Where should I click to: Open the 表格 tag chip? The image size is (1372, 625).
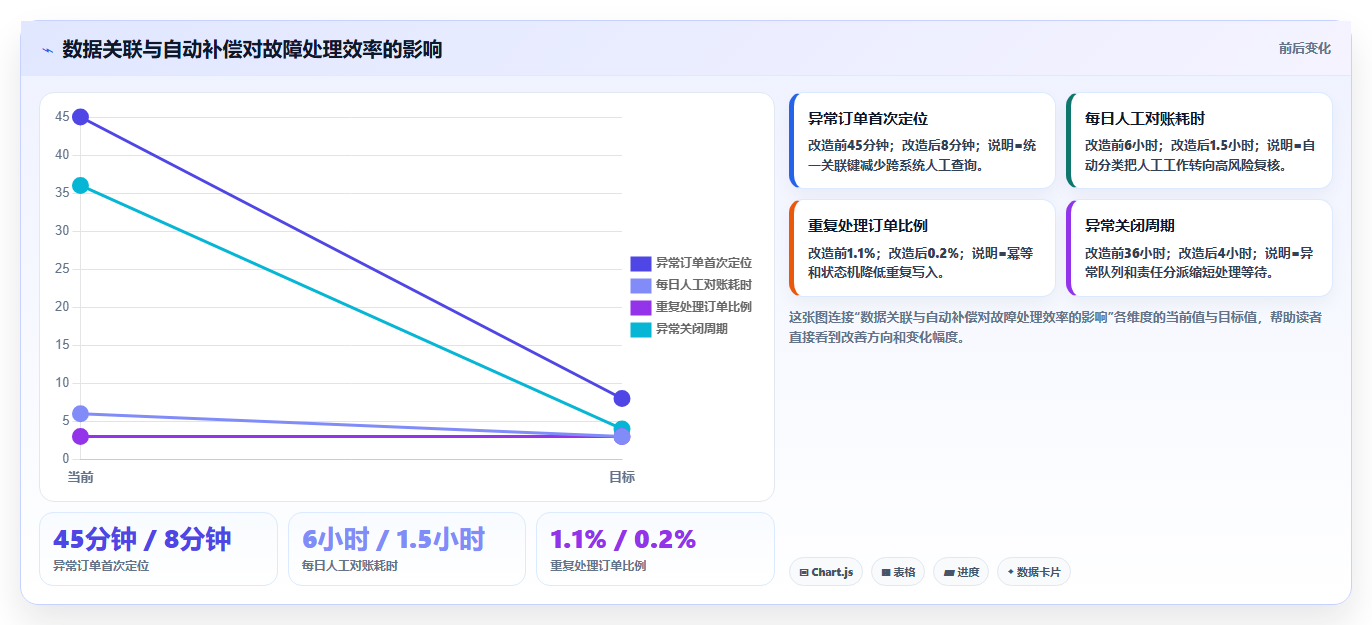pos(898,572)
